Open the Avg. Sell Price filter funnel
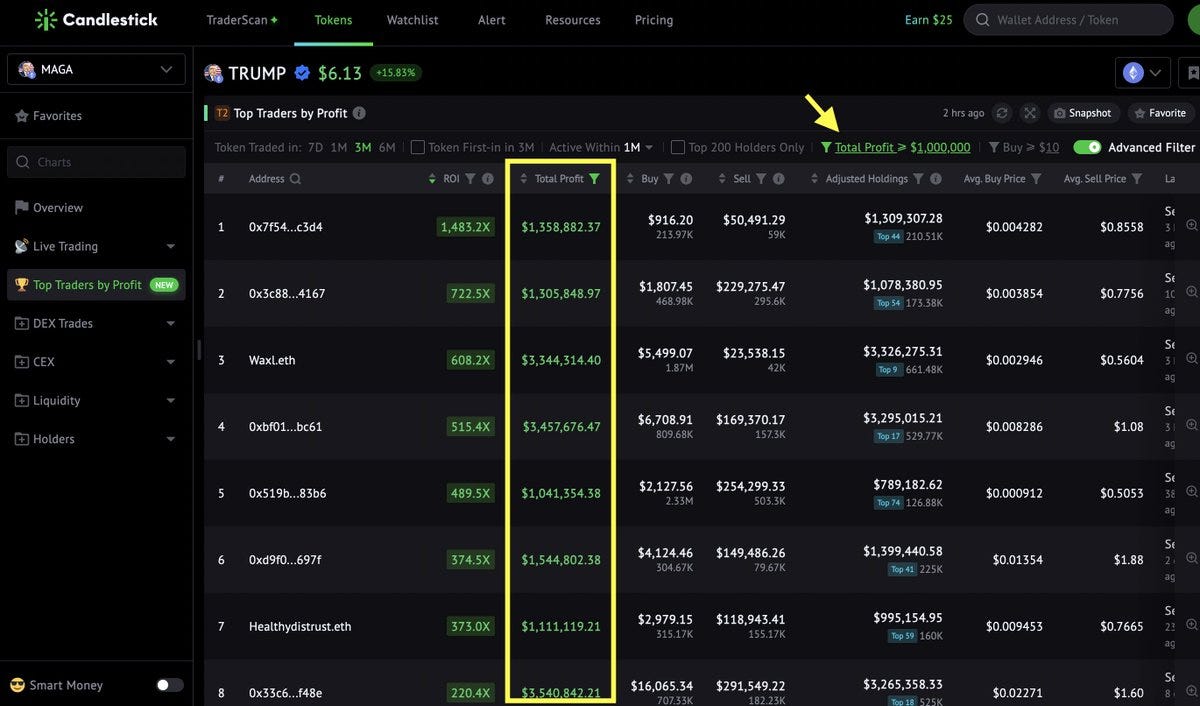The height and width of the screenshot is (706, 1200). coord(1137,179)
